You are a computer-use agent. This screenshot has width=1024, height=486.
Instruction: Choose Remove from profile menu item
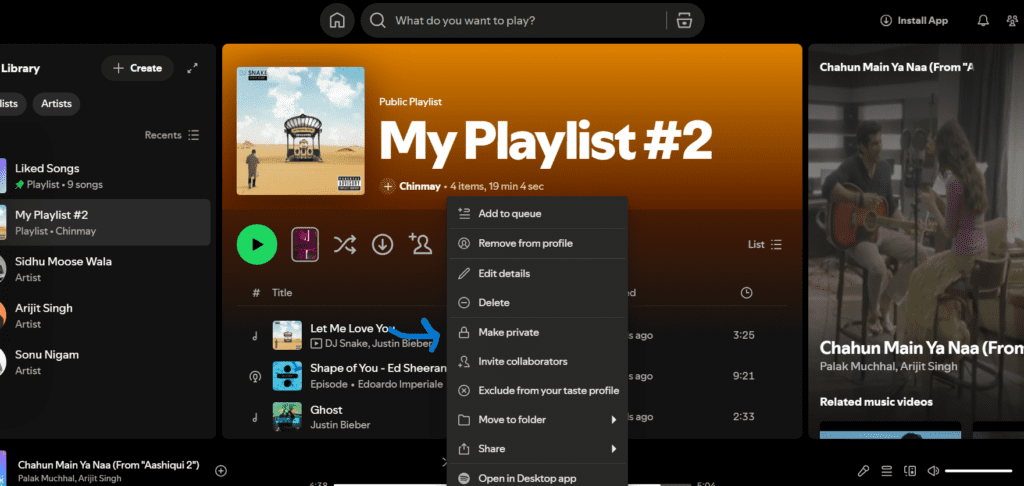click(537, 244)
